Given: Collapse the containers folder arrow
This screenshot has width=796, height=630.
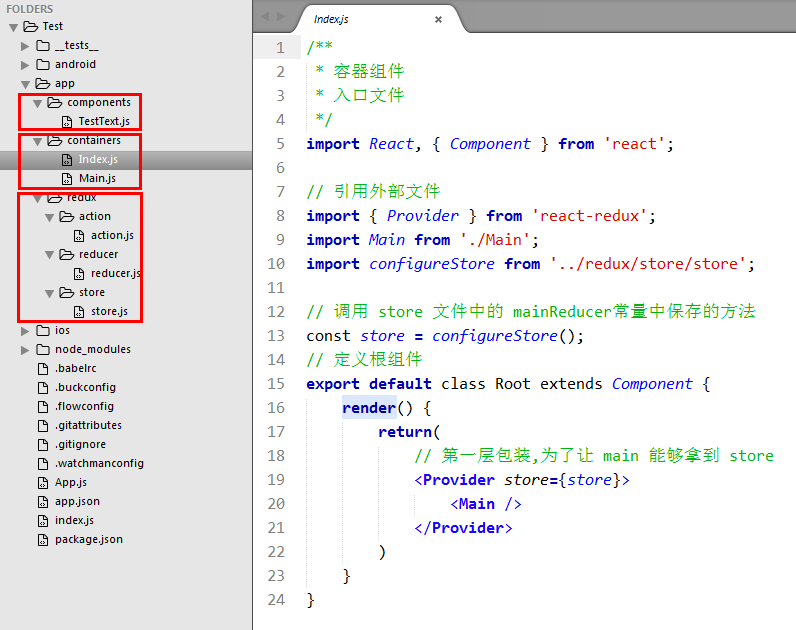Looking at the screenshot, I should coord(38,141).
